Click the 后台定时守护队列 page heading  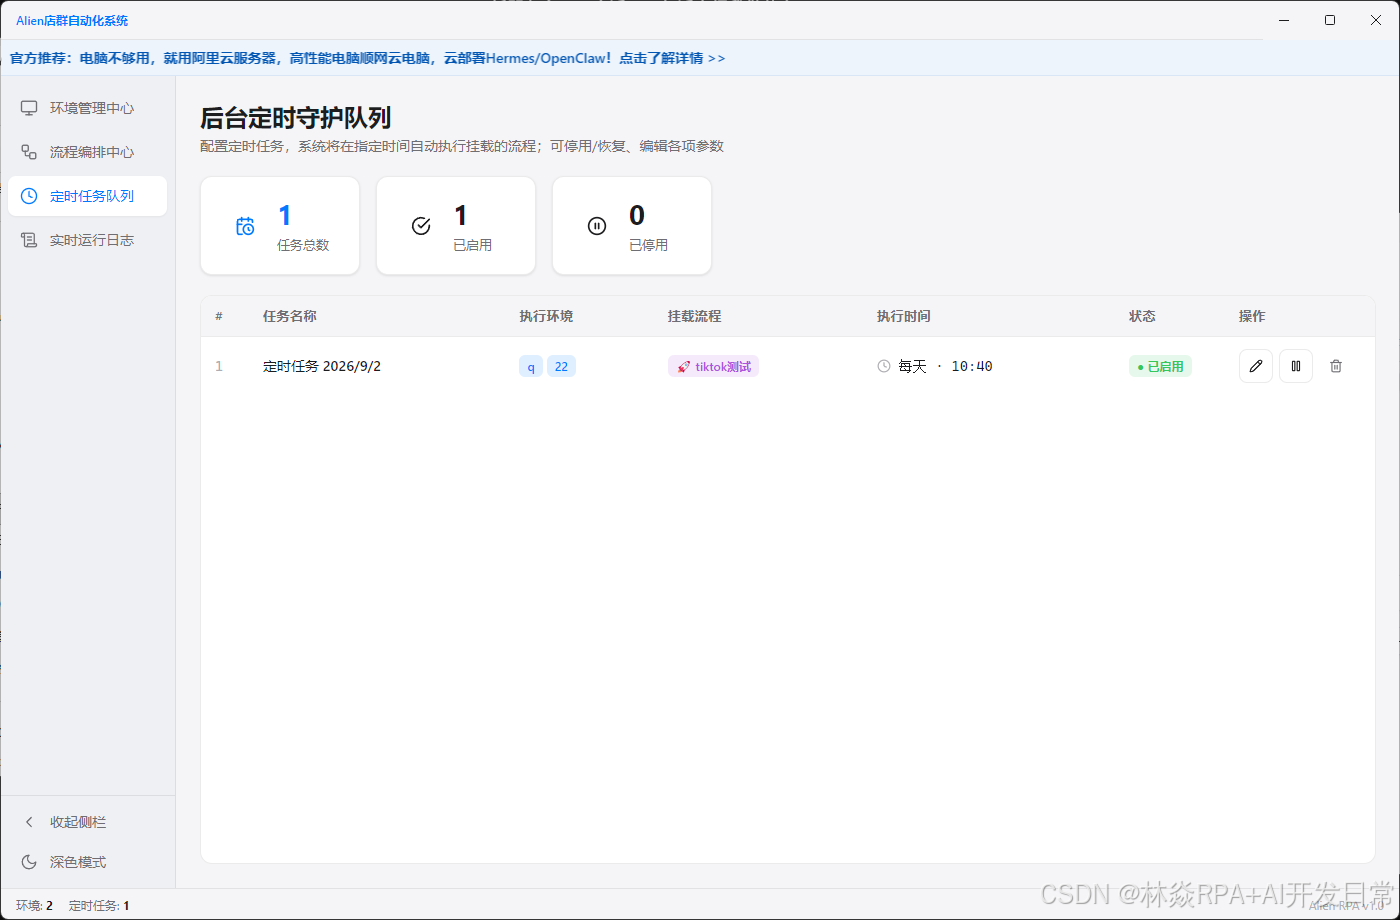point(295,118)
